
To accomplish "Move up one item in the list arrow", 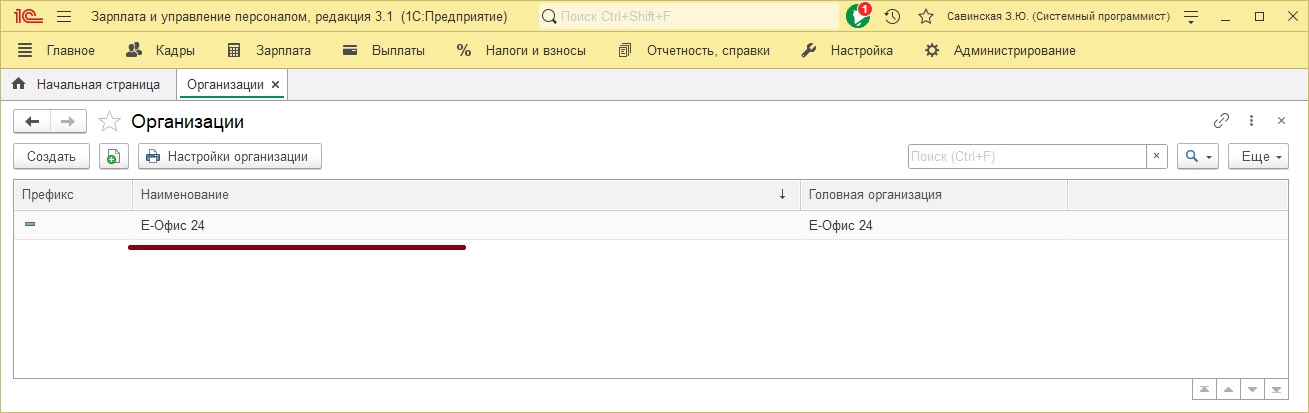I will pyautogui.click(x=1229, y=389).
